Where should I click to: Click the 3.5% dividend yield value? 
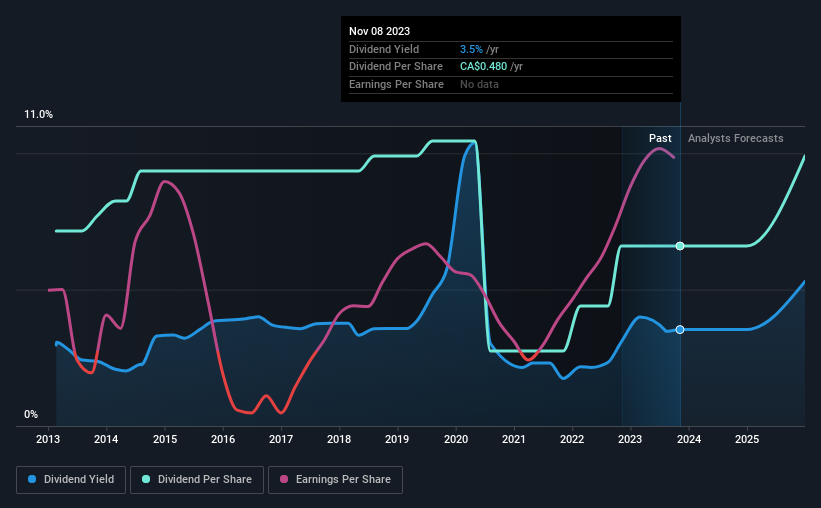[471, 49]
